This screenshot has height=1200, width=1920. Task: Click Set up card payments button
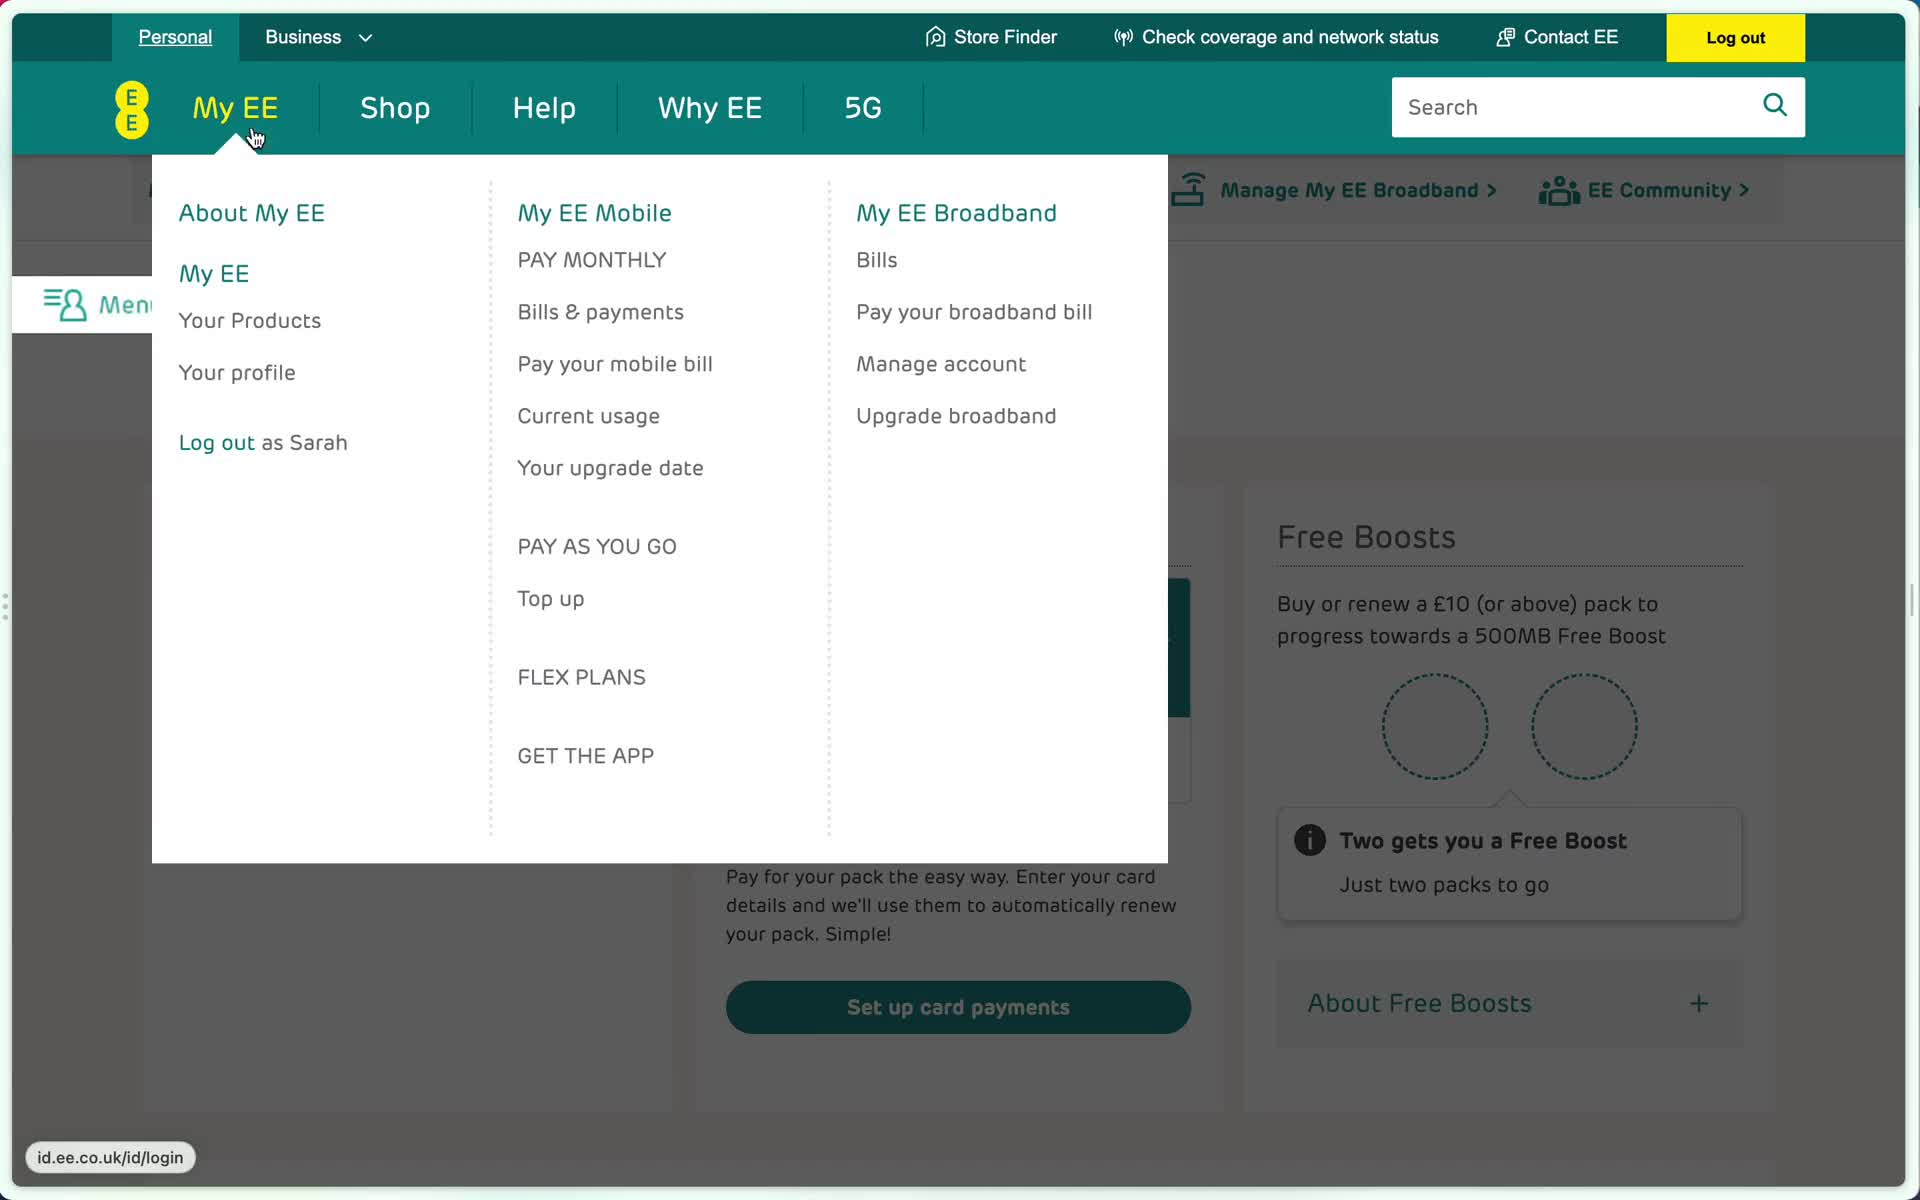[958, 1007]
